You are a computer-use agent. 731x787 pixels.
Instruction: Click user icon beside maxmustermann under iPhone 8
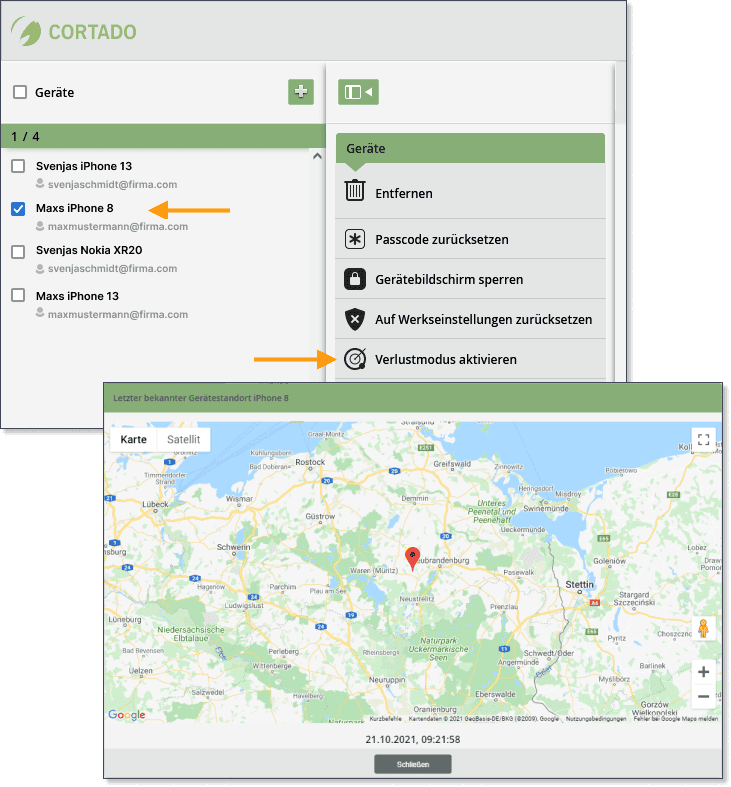click(x=40, y=226)
